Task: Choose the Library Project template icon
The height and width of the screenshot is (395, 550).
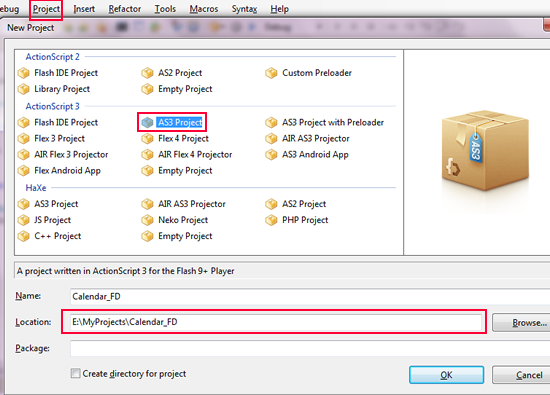Action: click(x=24, y=89)
